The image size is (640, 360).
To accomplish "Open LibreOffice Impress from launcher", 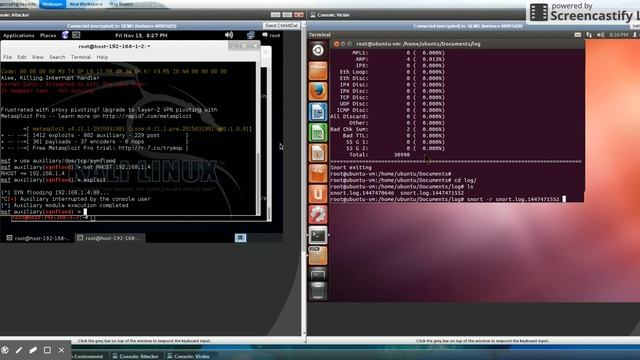I will (x=318, y=153).
